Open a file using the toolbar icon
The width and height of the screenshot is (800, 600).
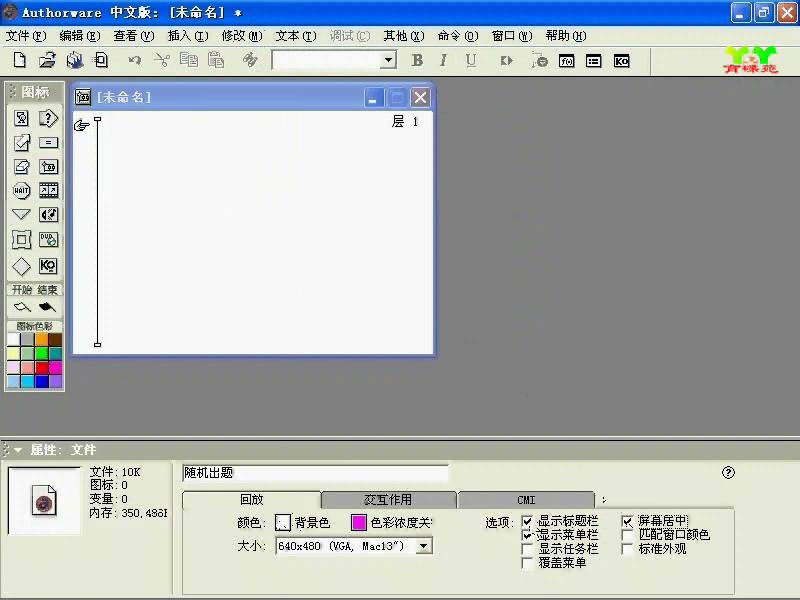(47, 60)
